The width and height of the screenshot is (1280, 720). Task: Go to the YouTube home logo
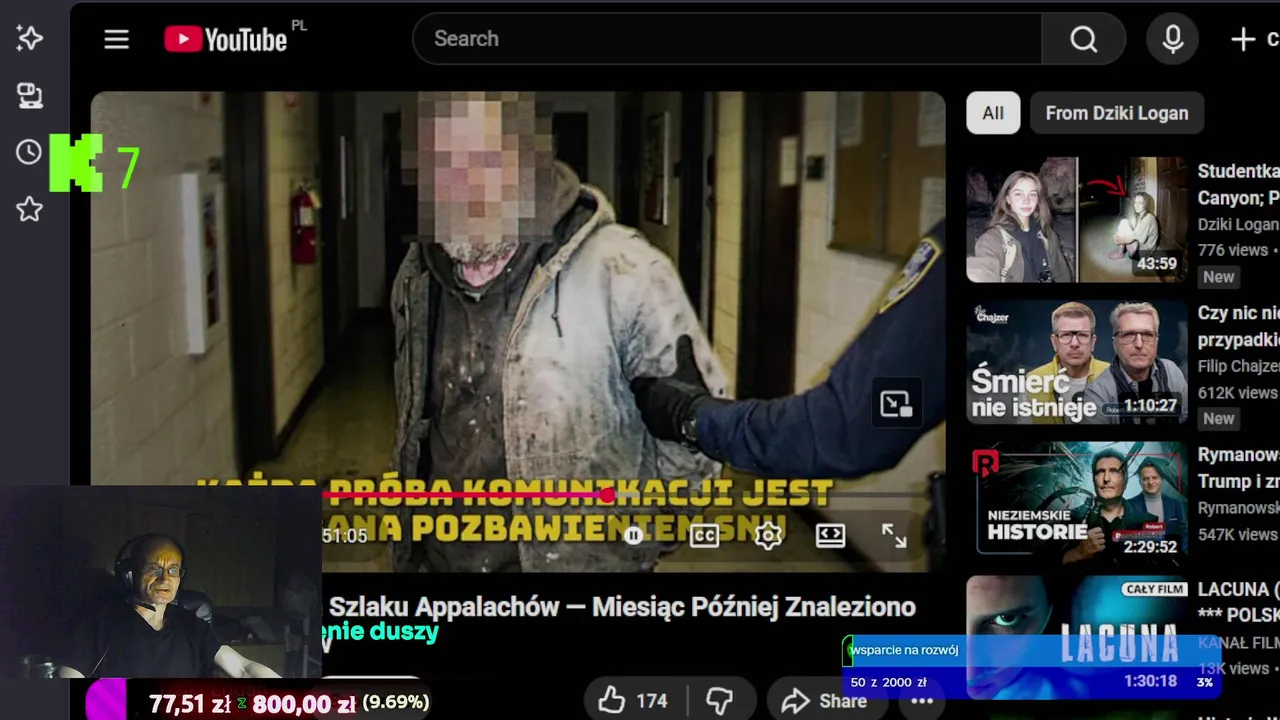point(226,39)
